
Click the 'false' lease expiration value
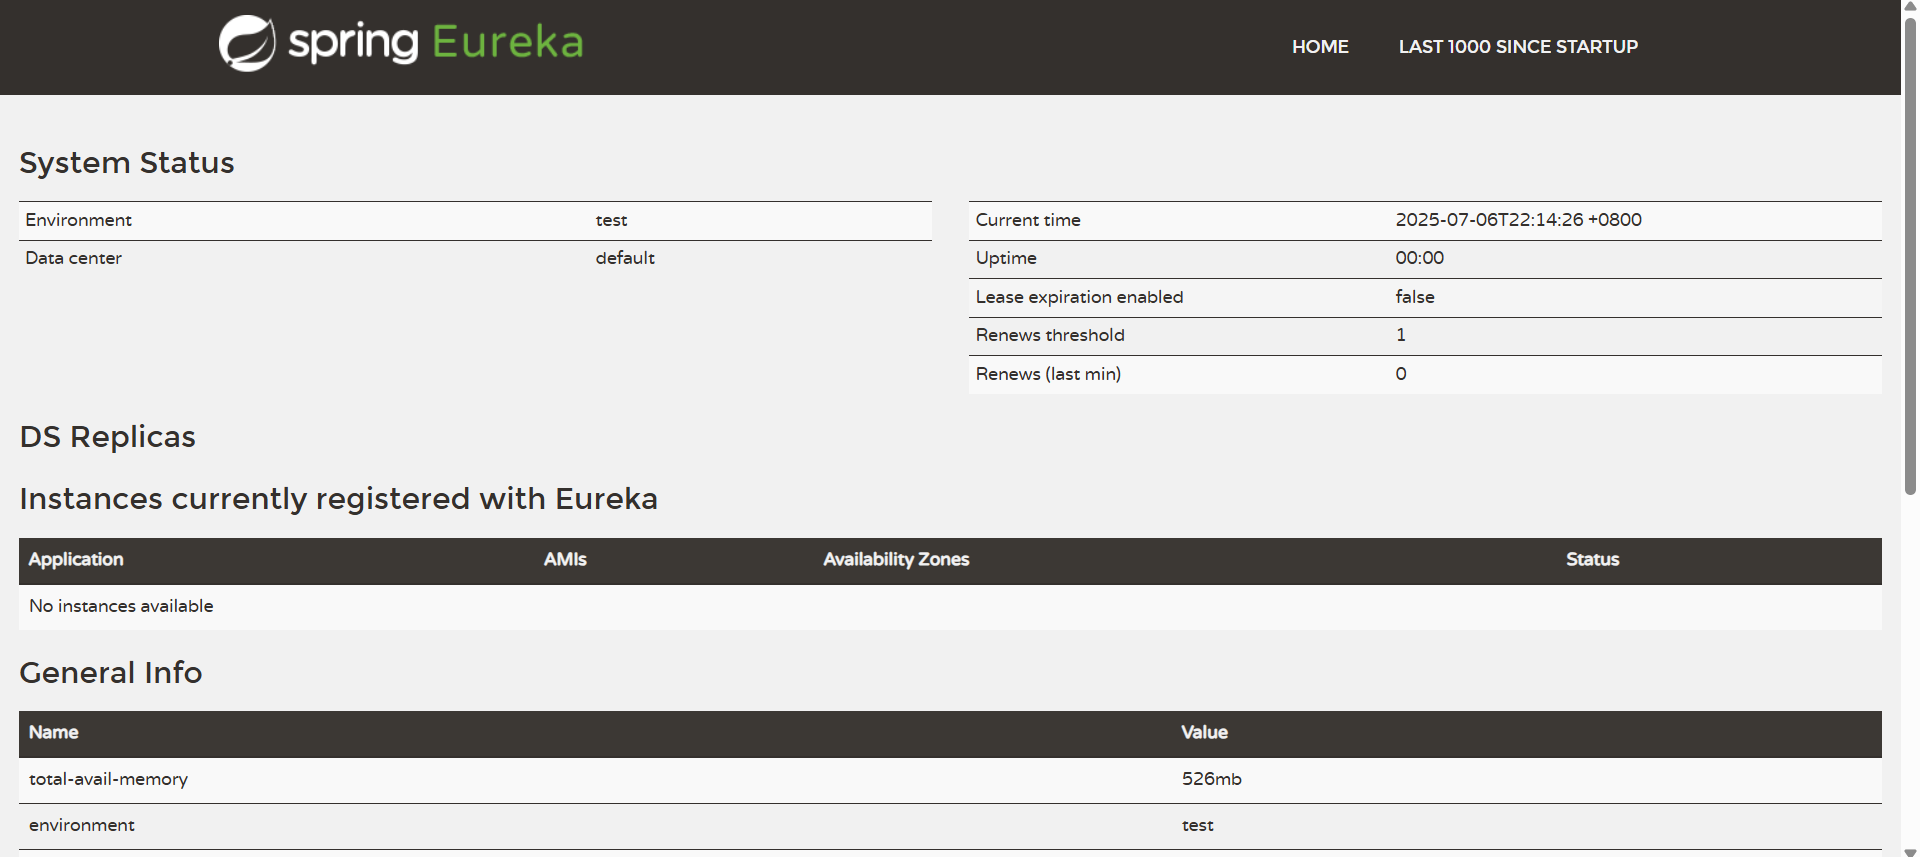coord(1415,297)
